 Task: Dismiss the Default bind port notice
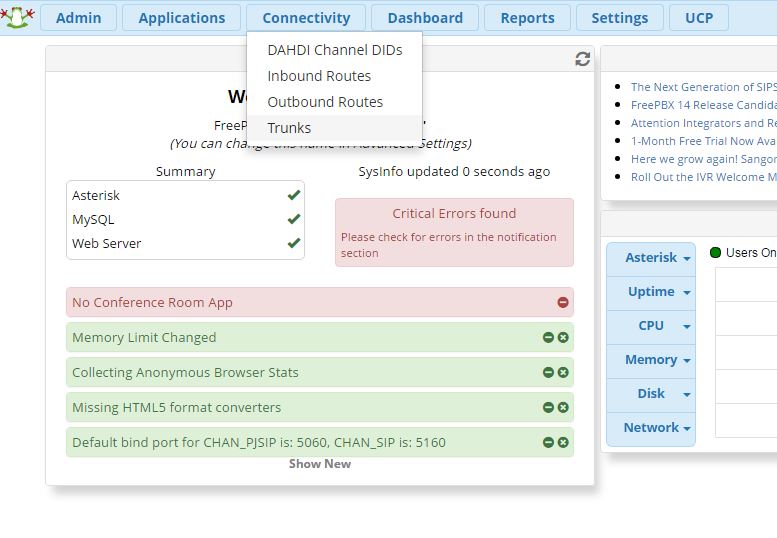point(563,442)
